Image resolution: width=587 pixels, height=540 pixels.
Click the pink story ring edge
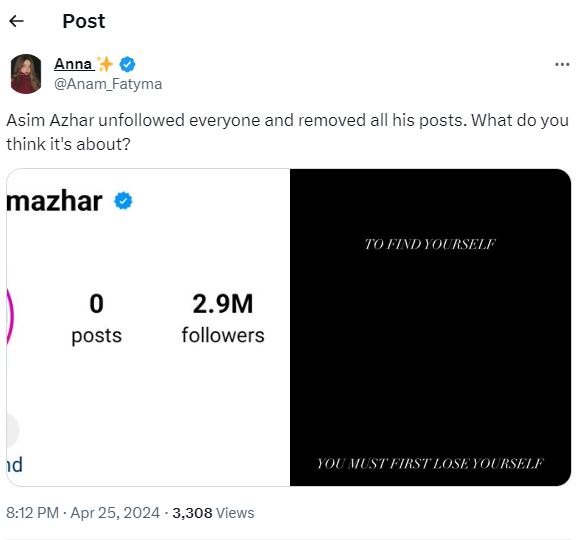point(10,317)
